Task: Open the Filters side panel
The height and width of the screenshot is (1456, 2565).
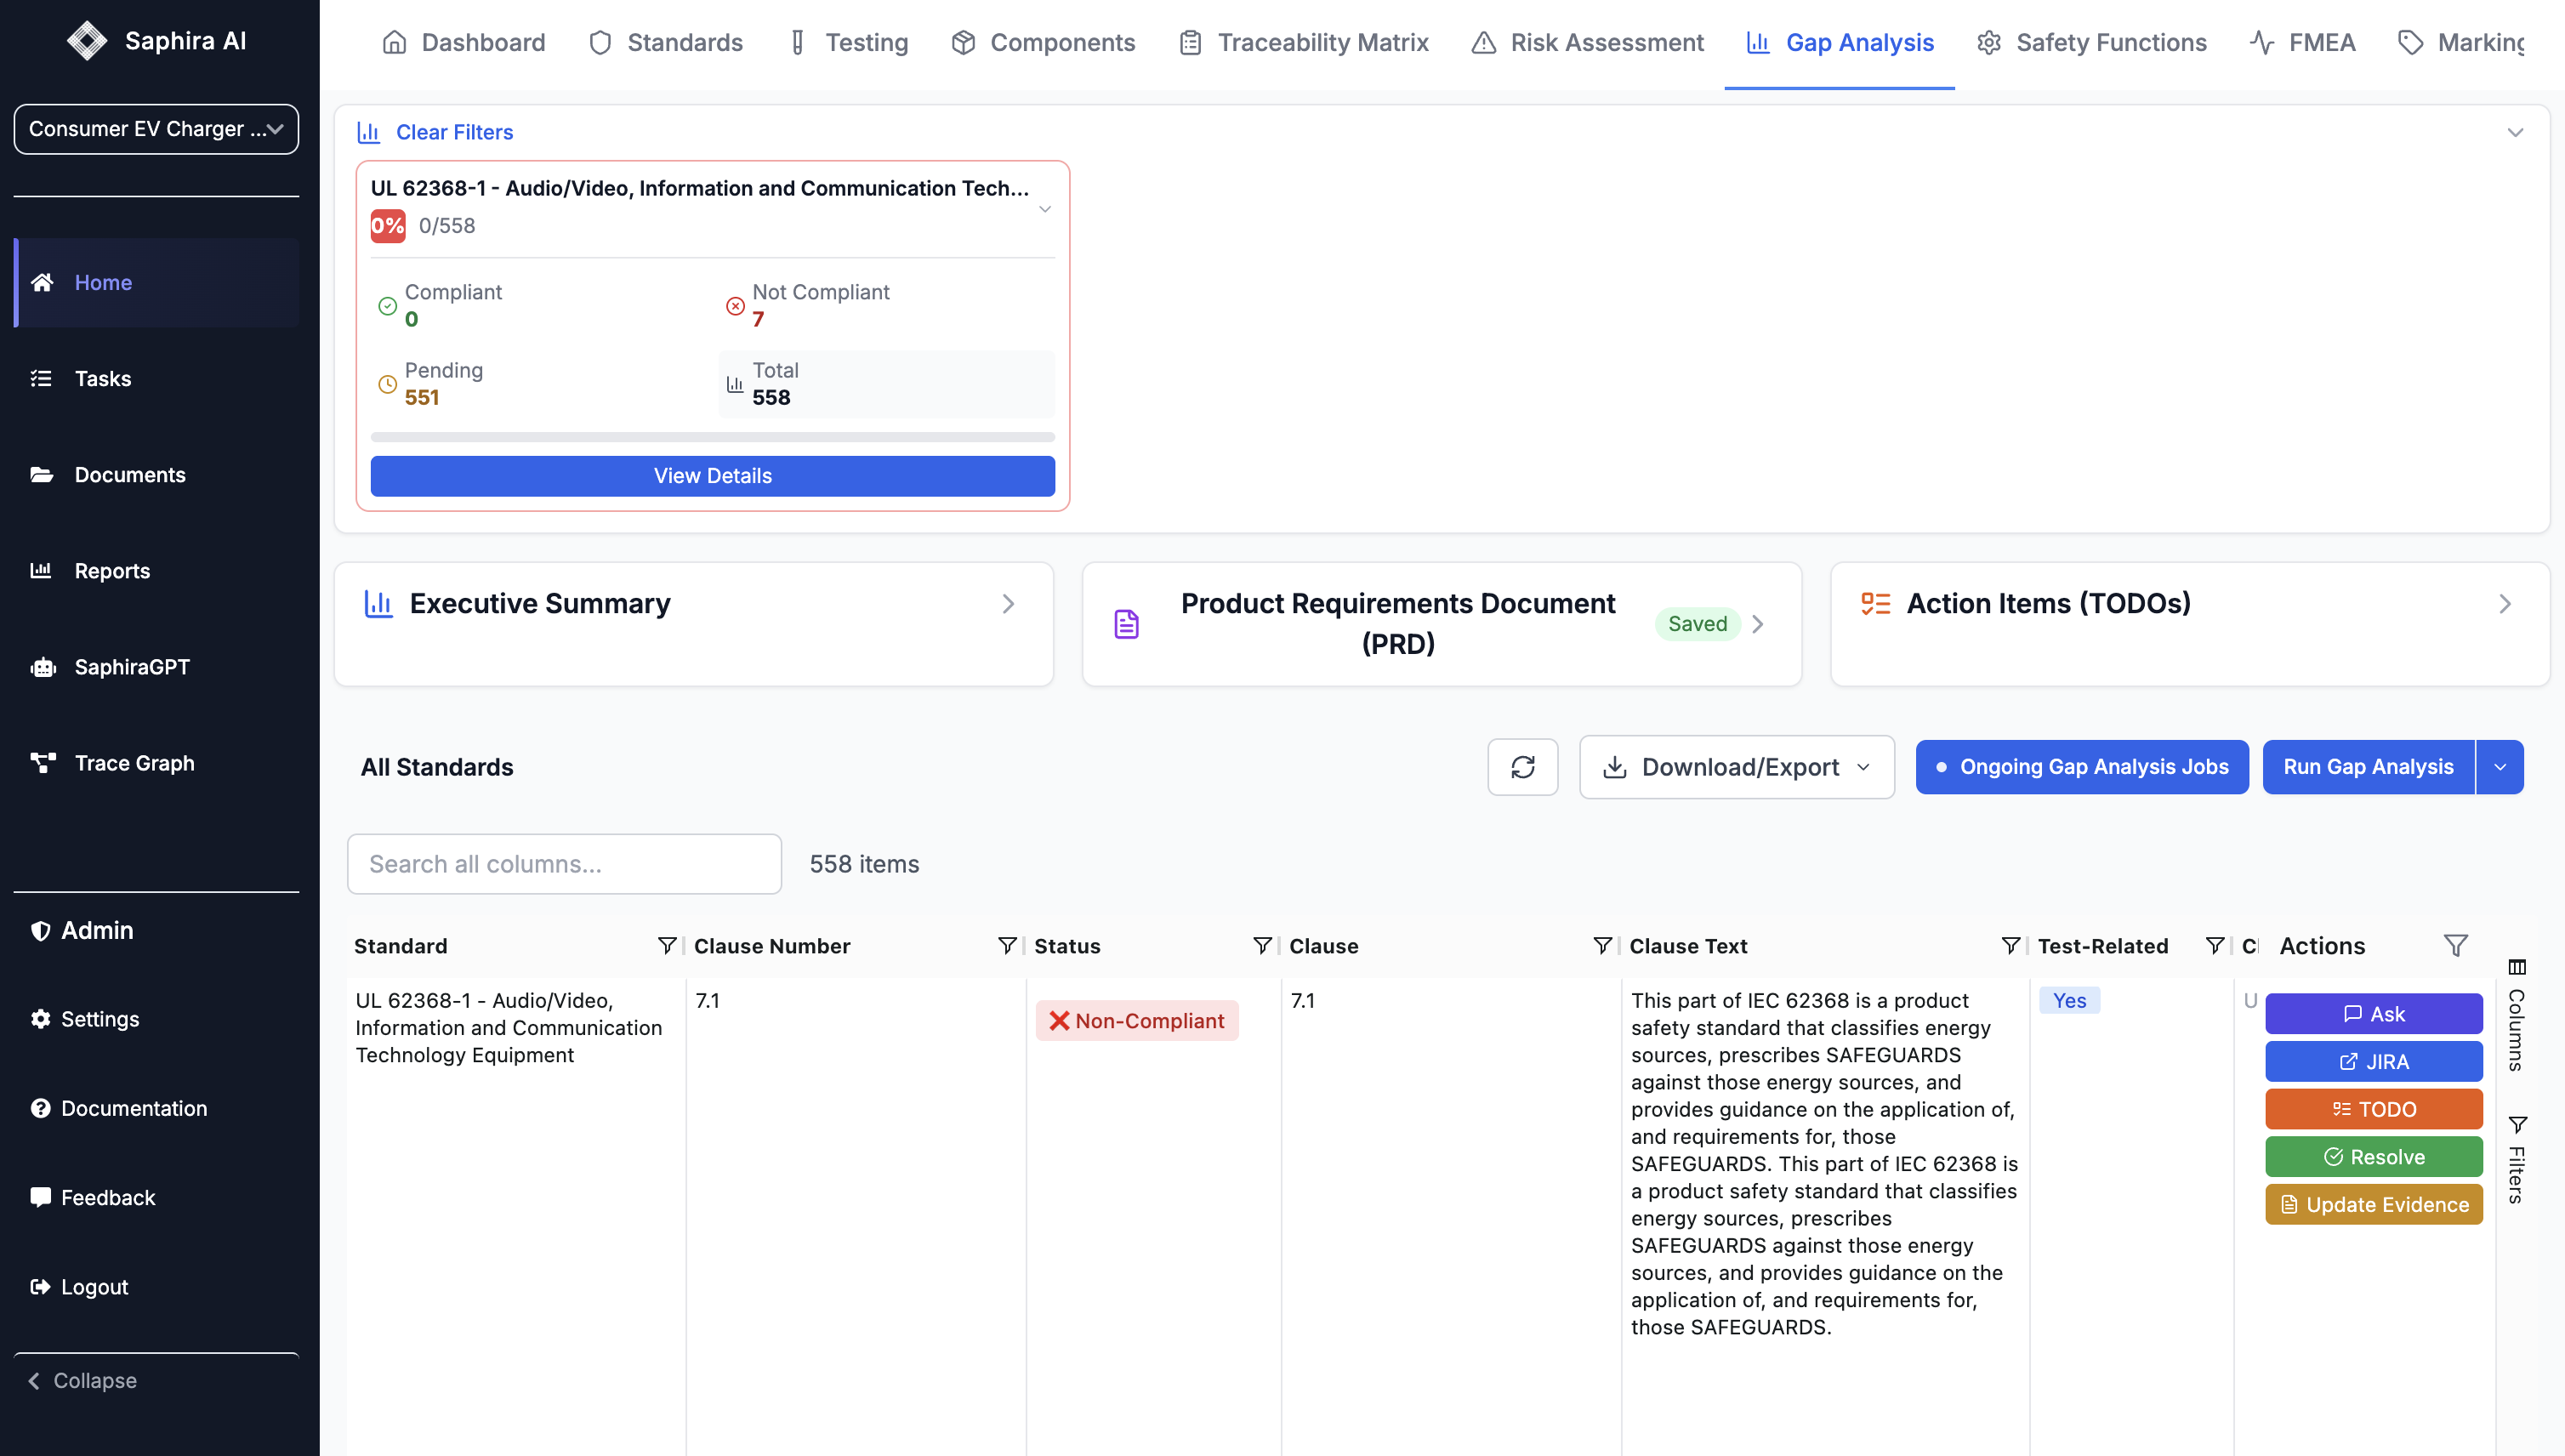Action: click(x=2516, y=1160)
